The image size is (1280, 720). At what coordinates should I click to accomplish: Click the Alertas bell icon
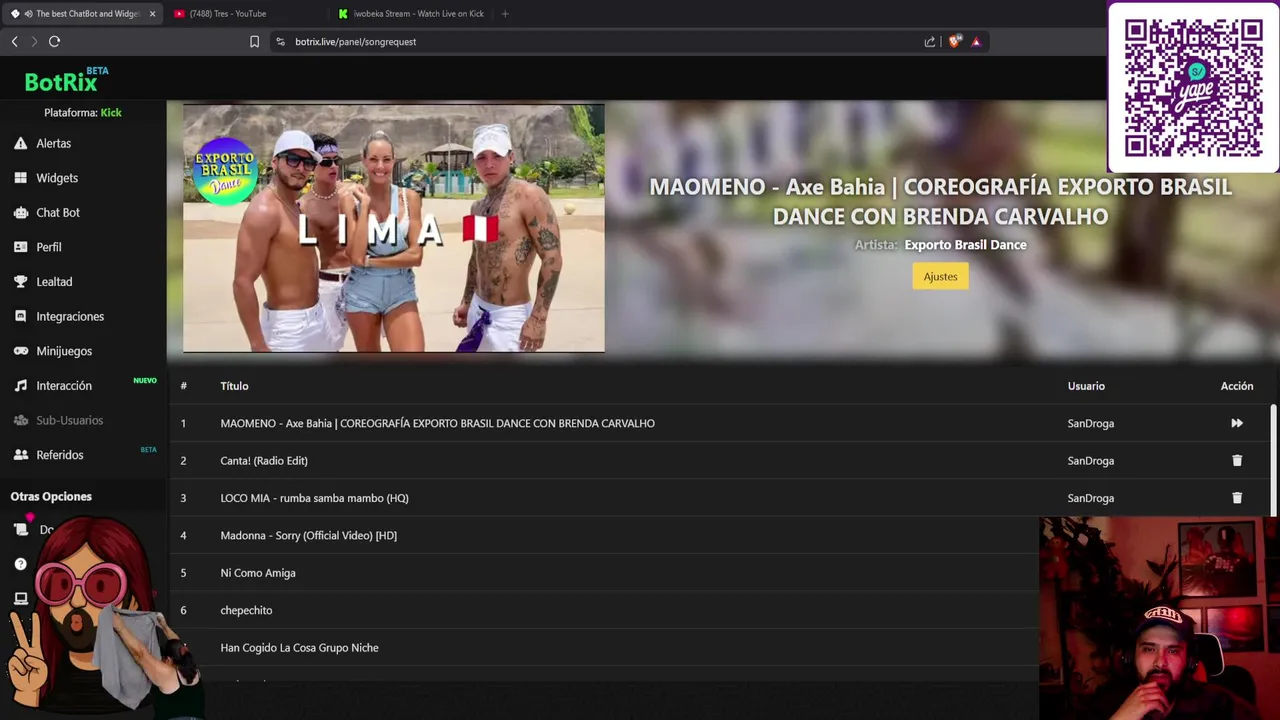point(20,143)
